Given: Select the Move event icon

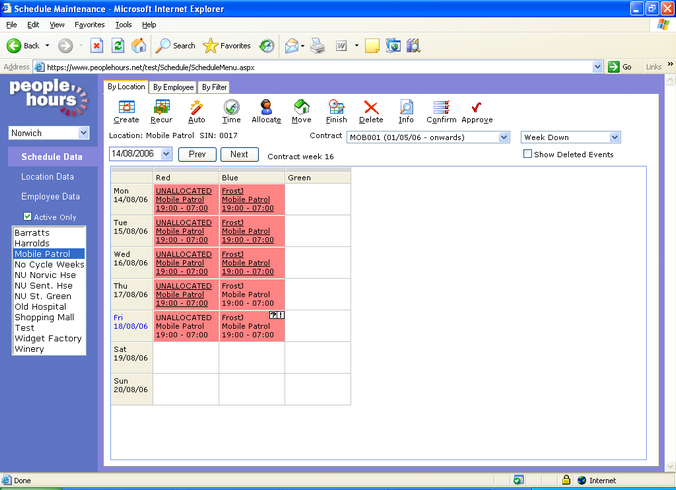Looking at the screenshot, I should [301, 107].
